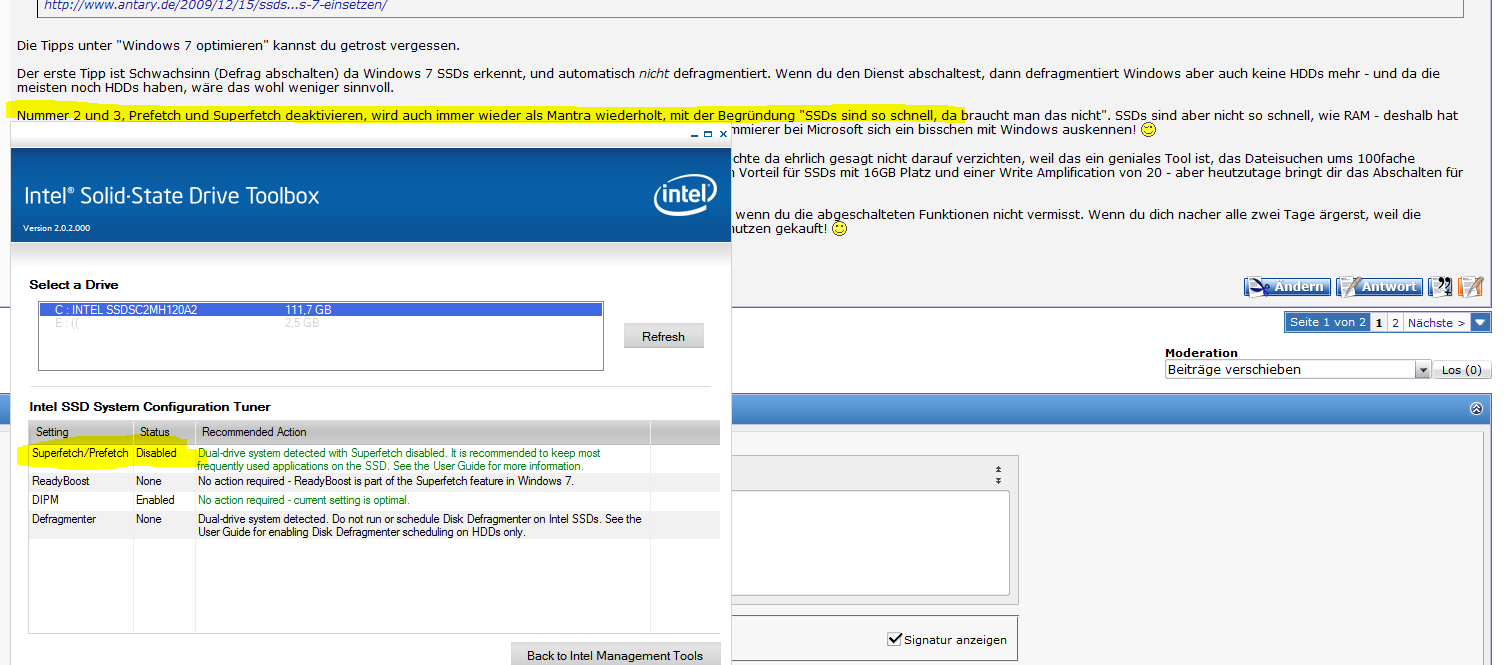The image size is (1505, 665).
Task: Select drive C: INTEL SSDSC2MH120A2
Action: click(x=321, y=310)
